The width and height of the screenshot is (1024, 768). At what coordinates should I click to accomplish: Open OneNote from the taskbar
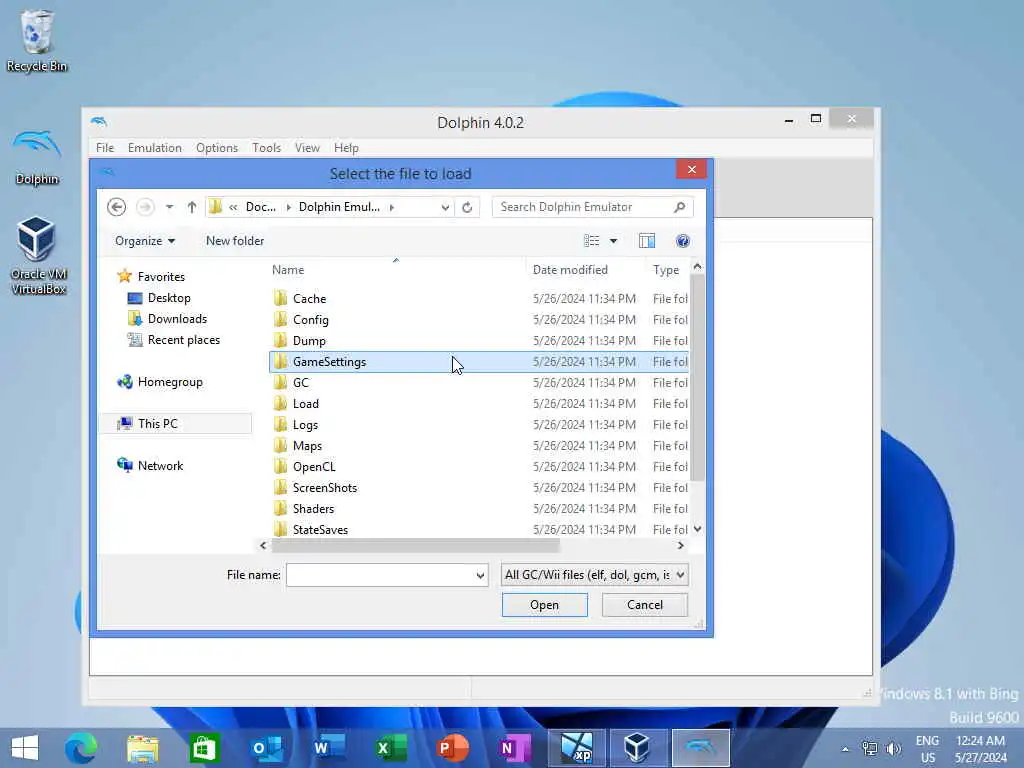[515, 748]
